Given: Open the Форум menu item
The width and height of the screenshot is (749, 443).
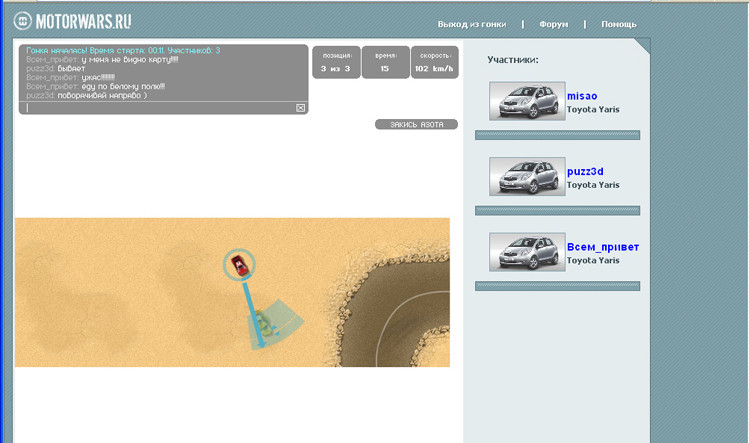Looking at the screenshot, I should pos(553,24).
